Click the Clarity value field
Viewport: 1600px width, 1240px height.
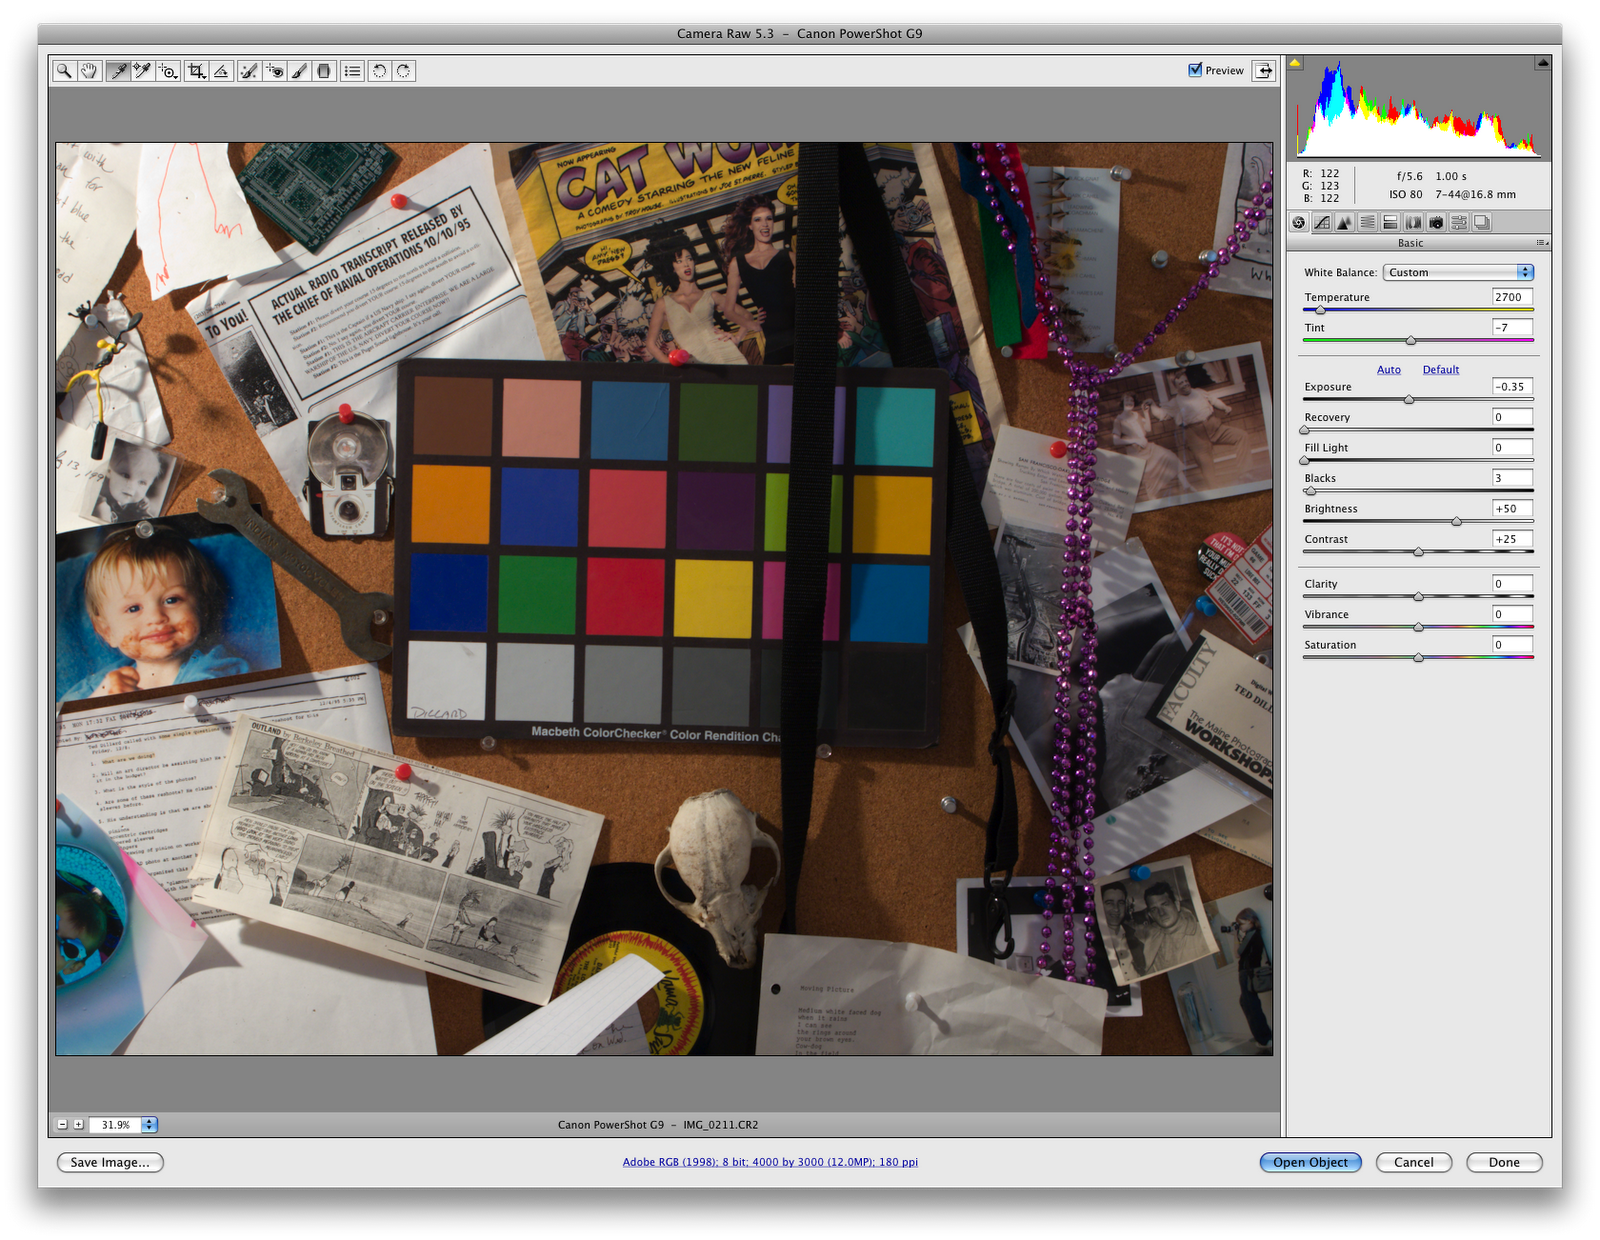tap(1512, 584)
